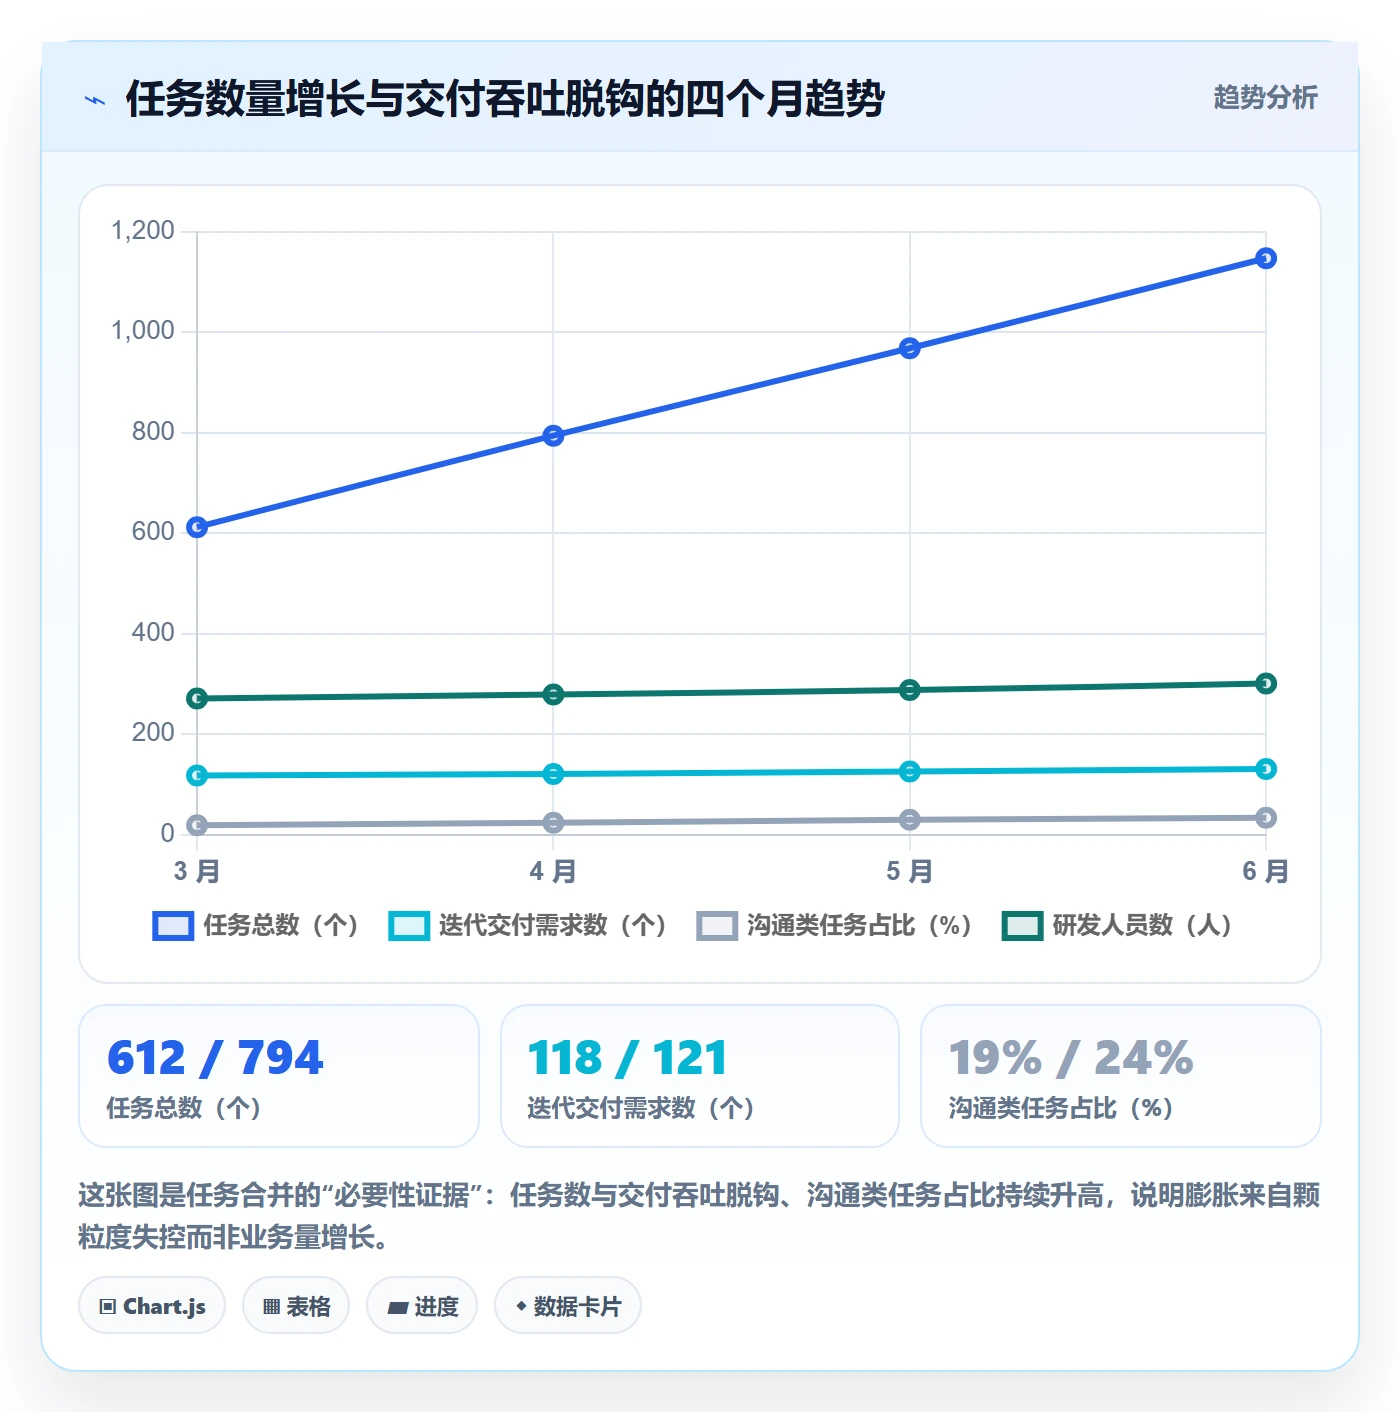Viewport: 1400px width, 1412px height.
Task: Click the cyan 迭代交付需求数 legend color box
Action: click(x=409, y=926)
